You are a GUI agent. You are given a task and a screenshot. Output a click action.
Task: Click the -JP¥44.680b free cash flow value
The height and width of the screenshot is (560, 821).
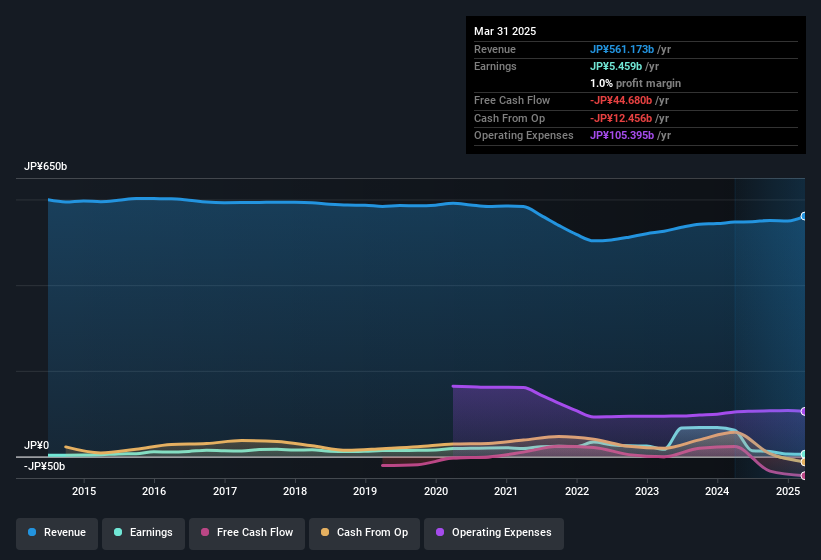point(621,100)
